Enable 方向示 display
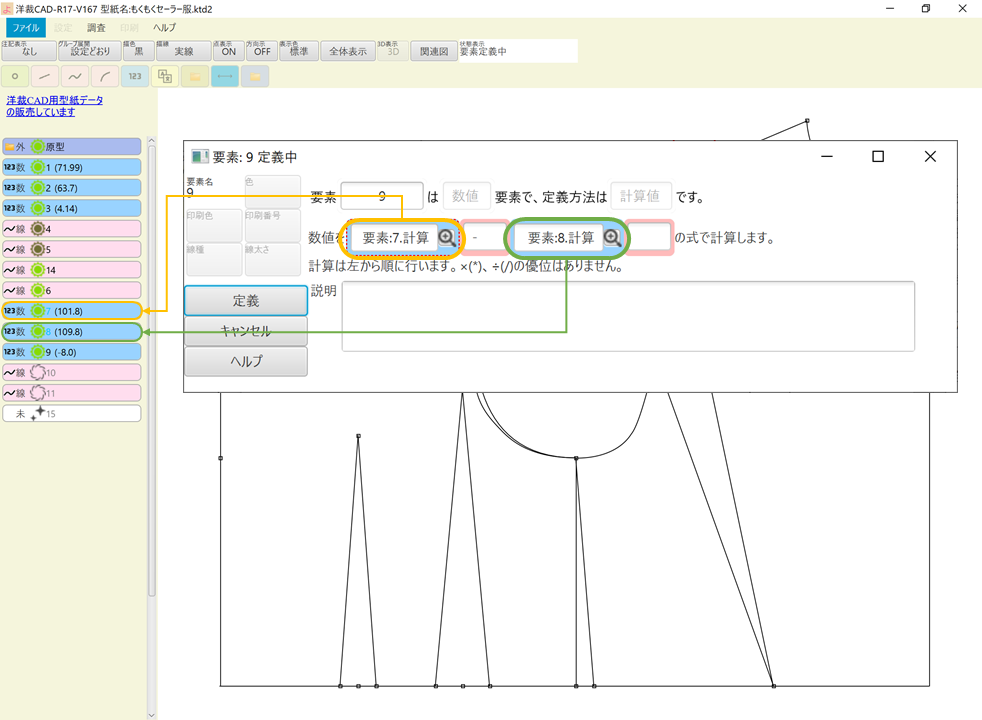This screenshot has height=720, width=982. (261, 50)
